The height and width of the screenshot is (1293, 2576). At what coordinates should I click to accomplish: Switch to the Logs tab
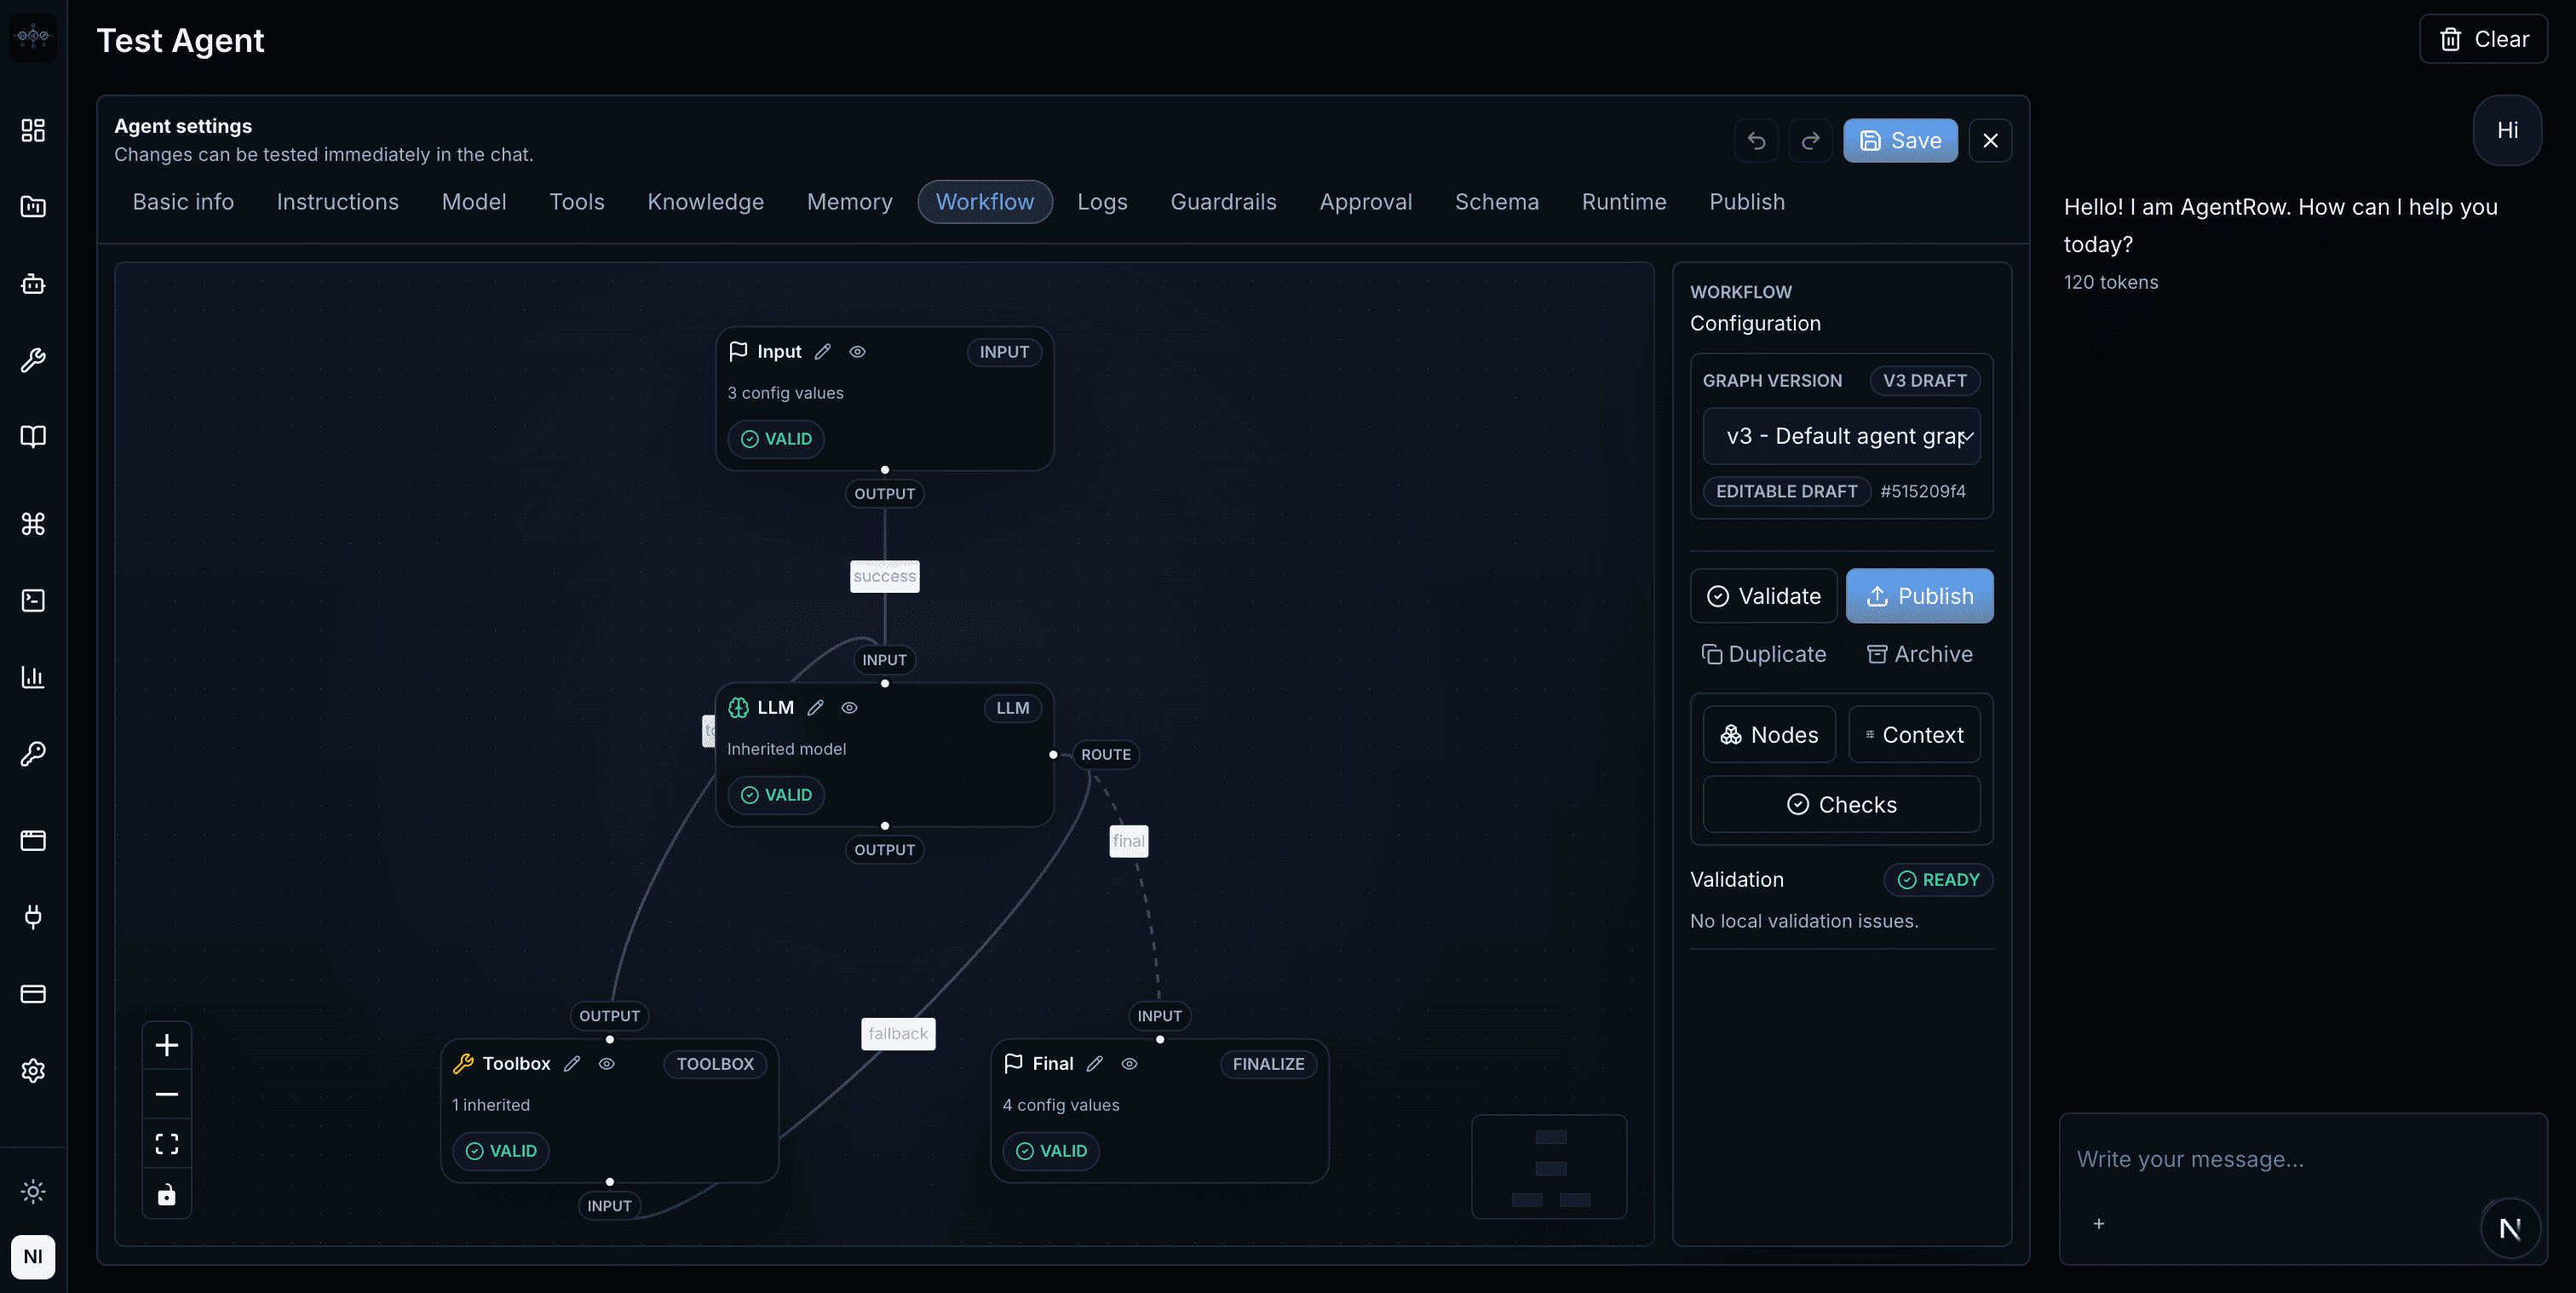coord(1102,202)
